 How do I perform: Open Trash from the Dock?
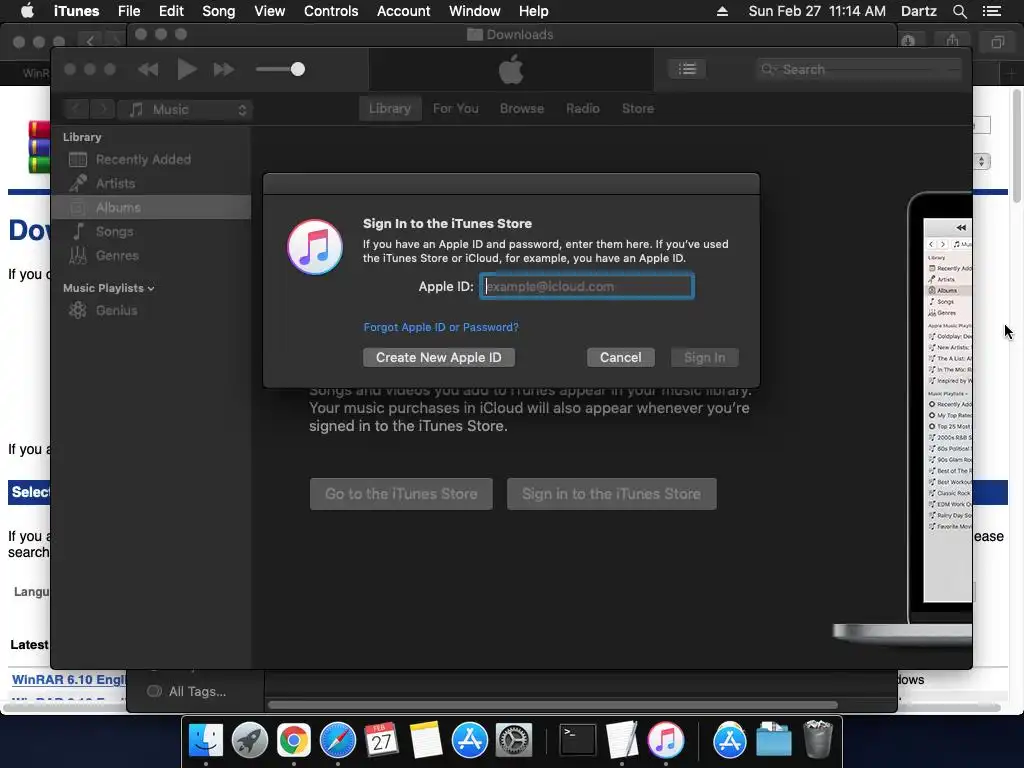coord(818,741)
